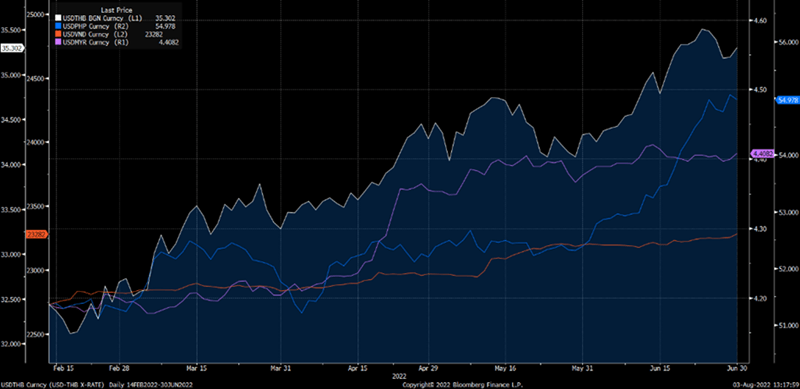Click the 4.20 right axis label
This screenshot has width=800, height=389.
click(x=761, y=298)
